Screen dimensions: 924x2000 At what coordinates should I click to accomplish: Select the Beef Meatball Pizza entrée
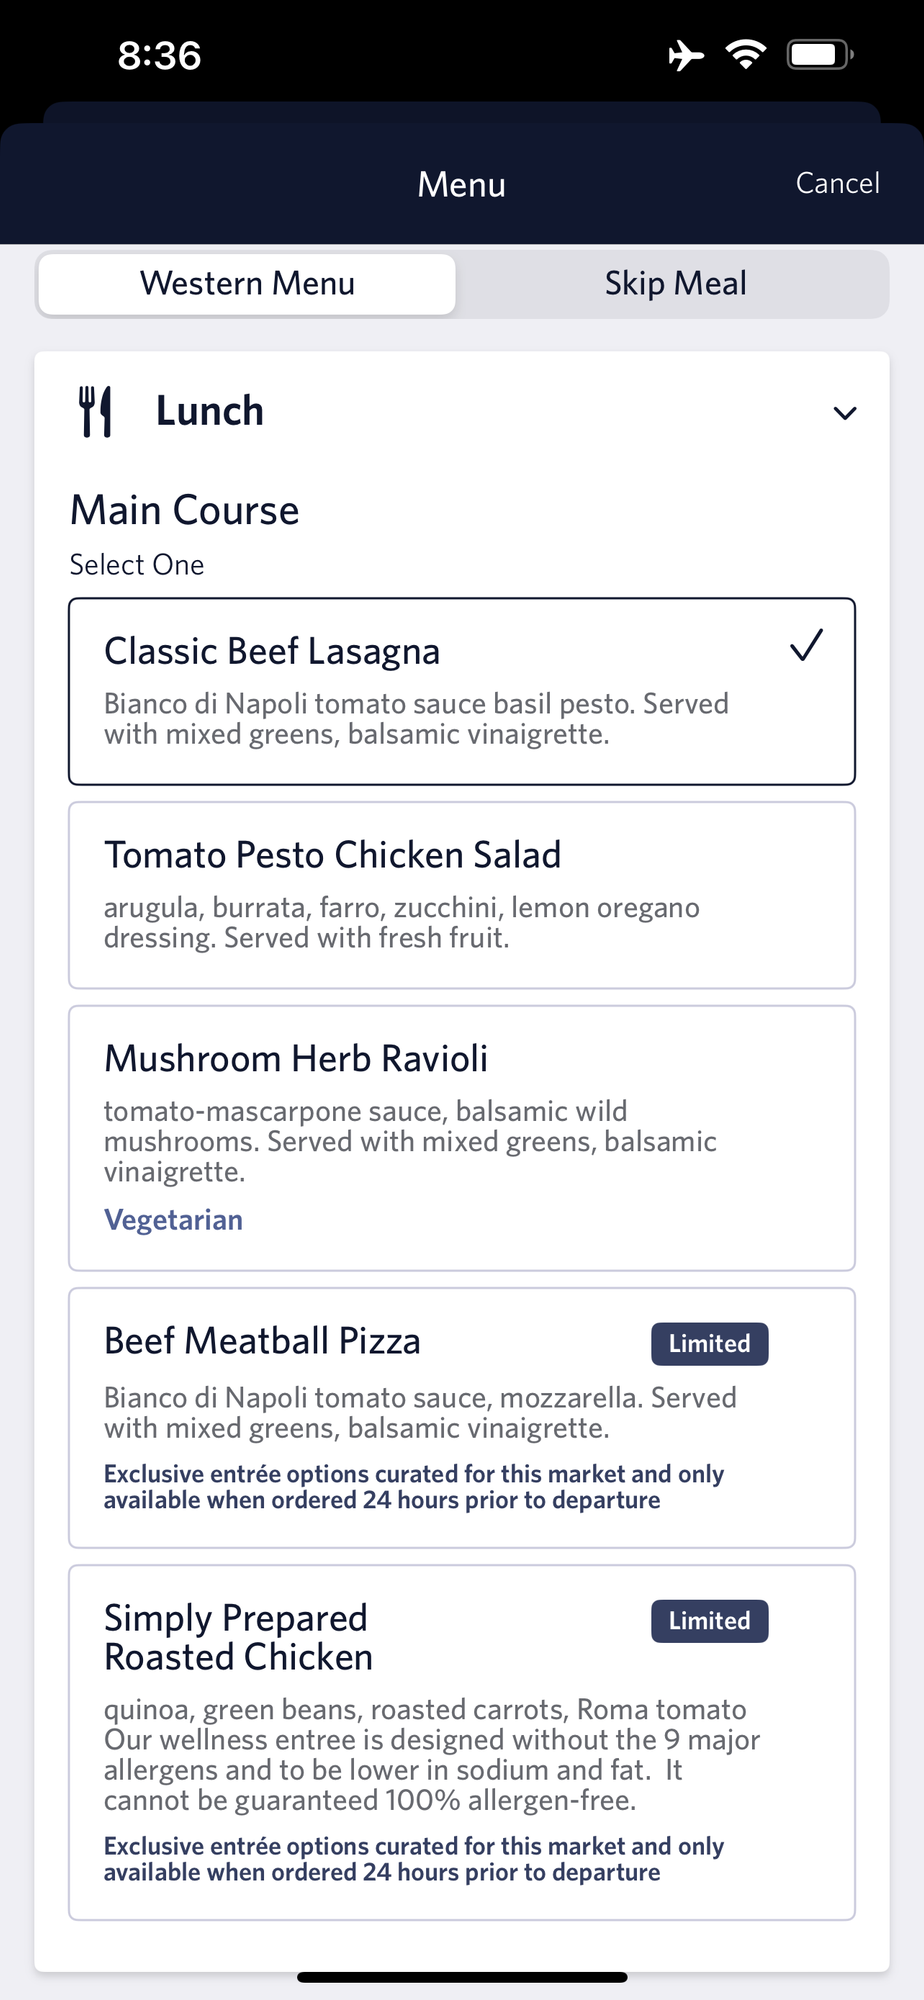click(x=462, y=1418)
